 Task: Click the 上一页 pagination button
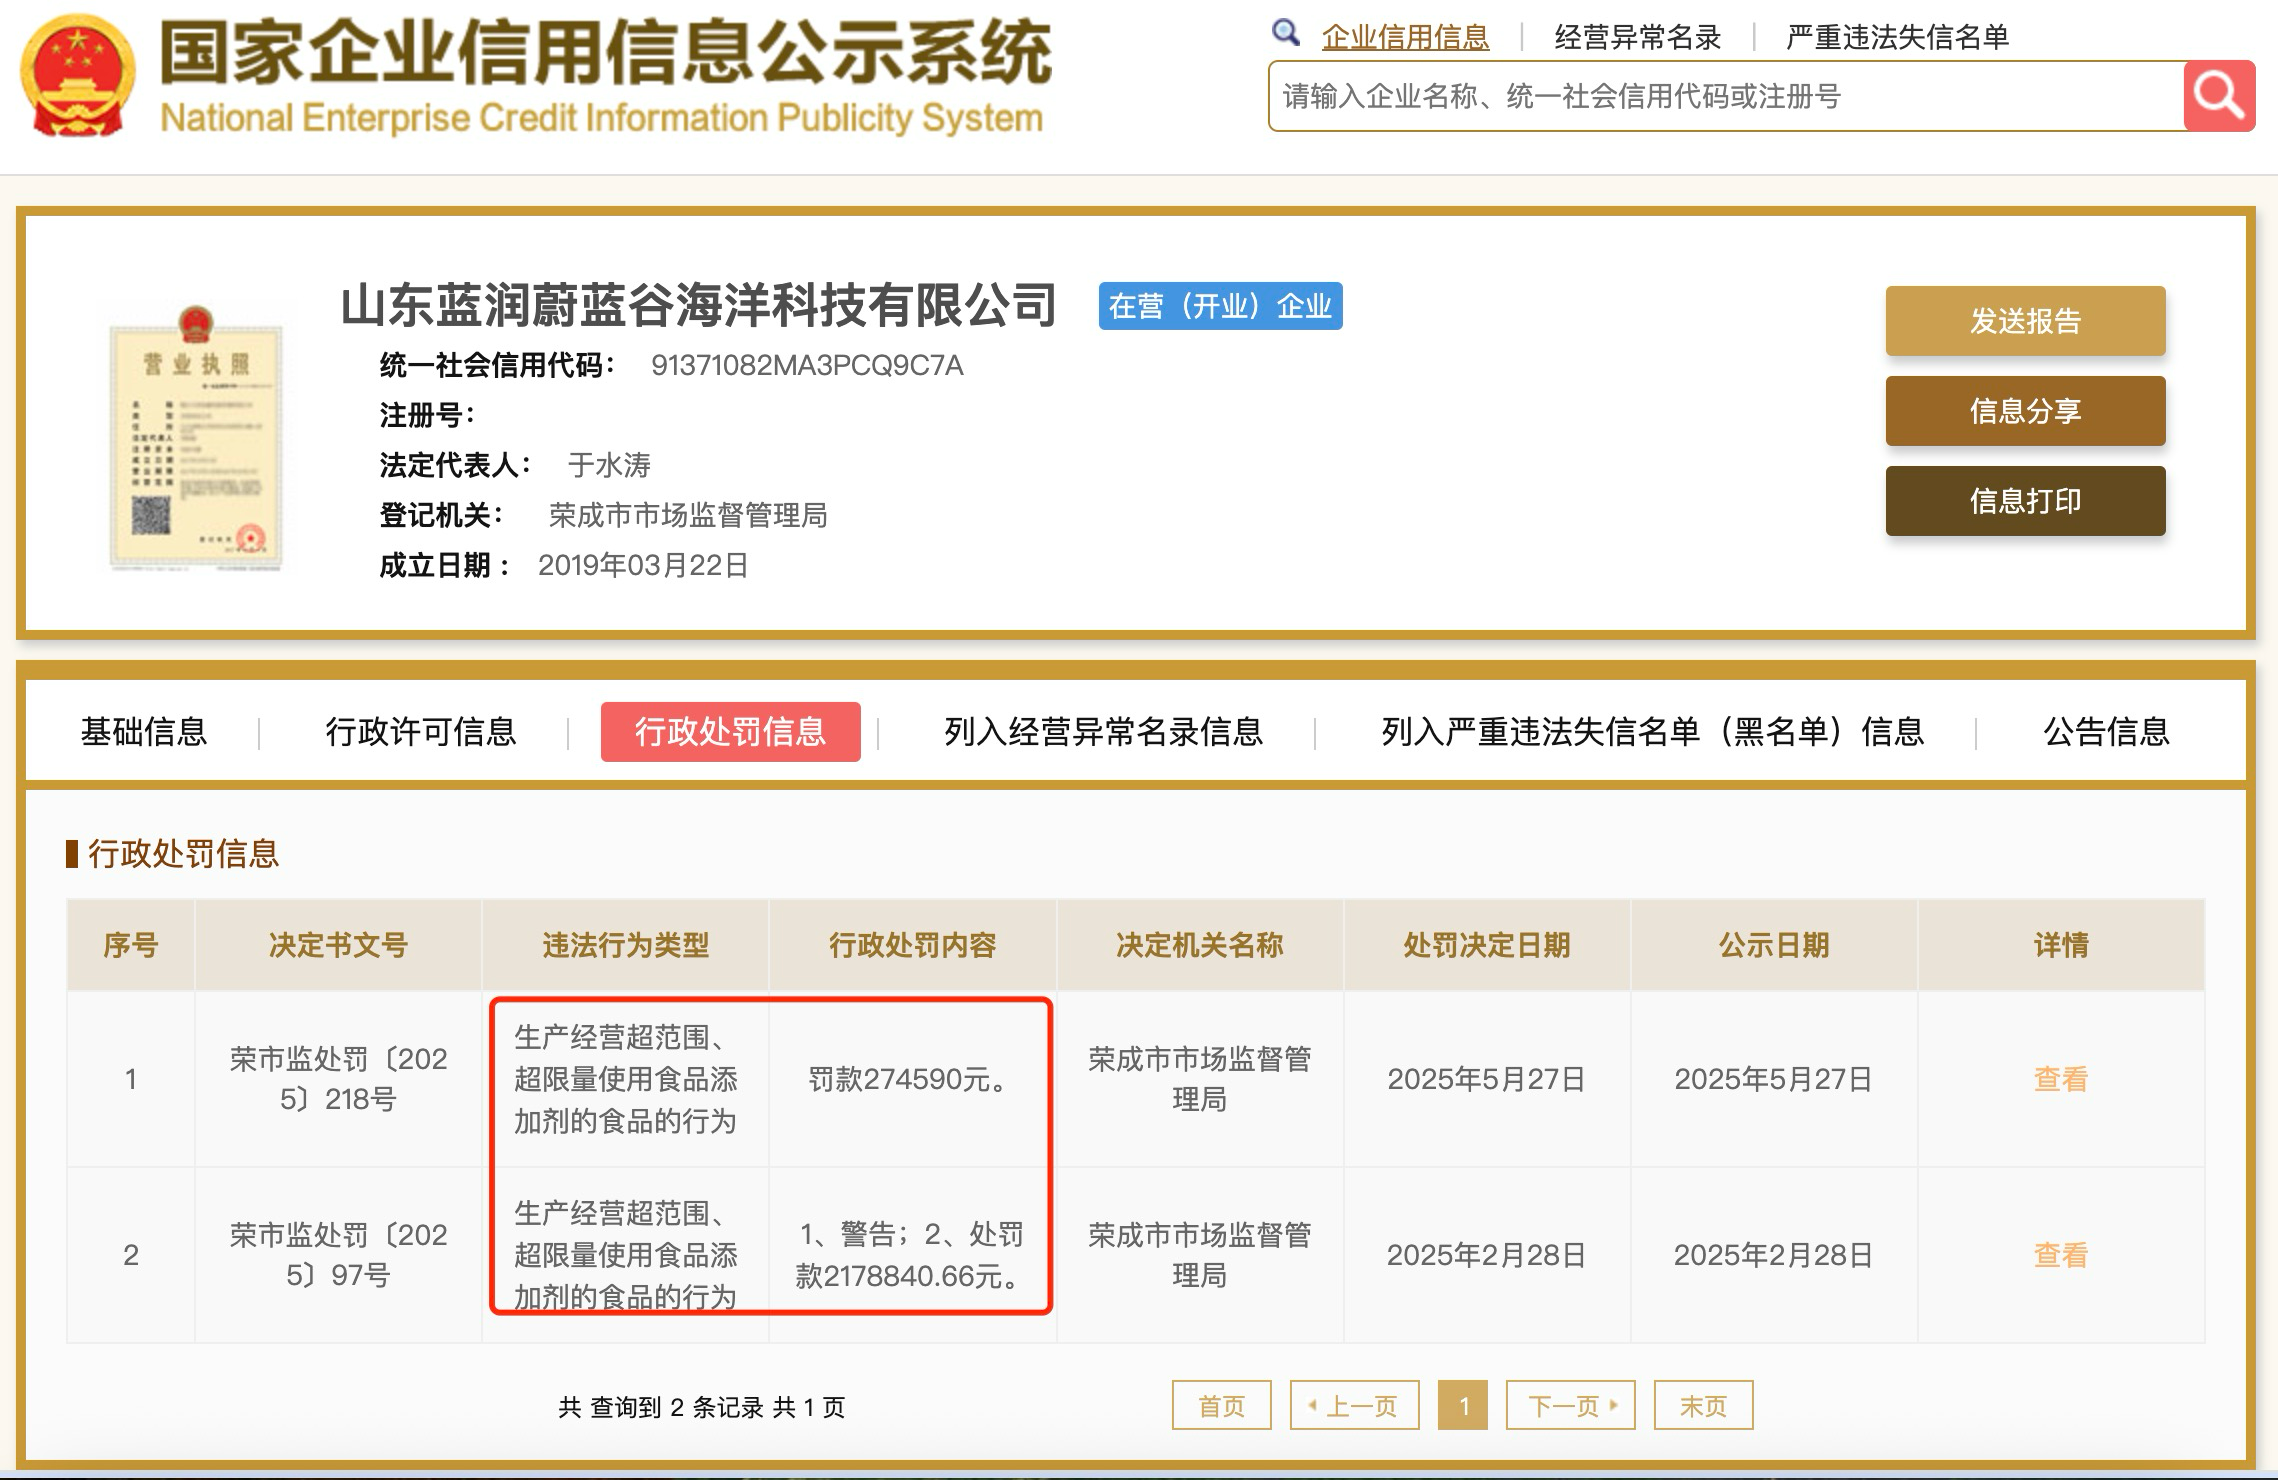1355,1406
